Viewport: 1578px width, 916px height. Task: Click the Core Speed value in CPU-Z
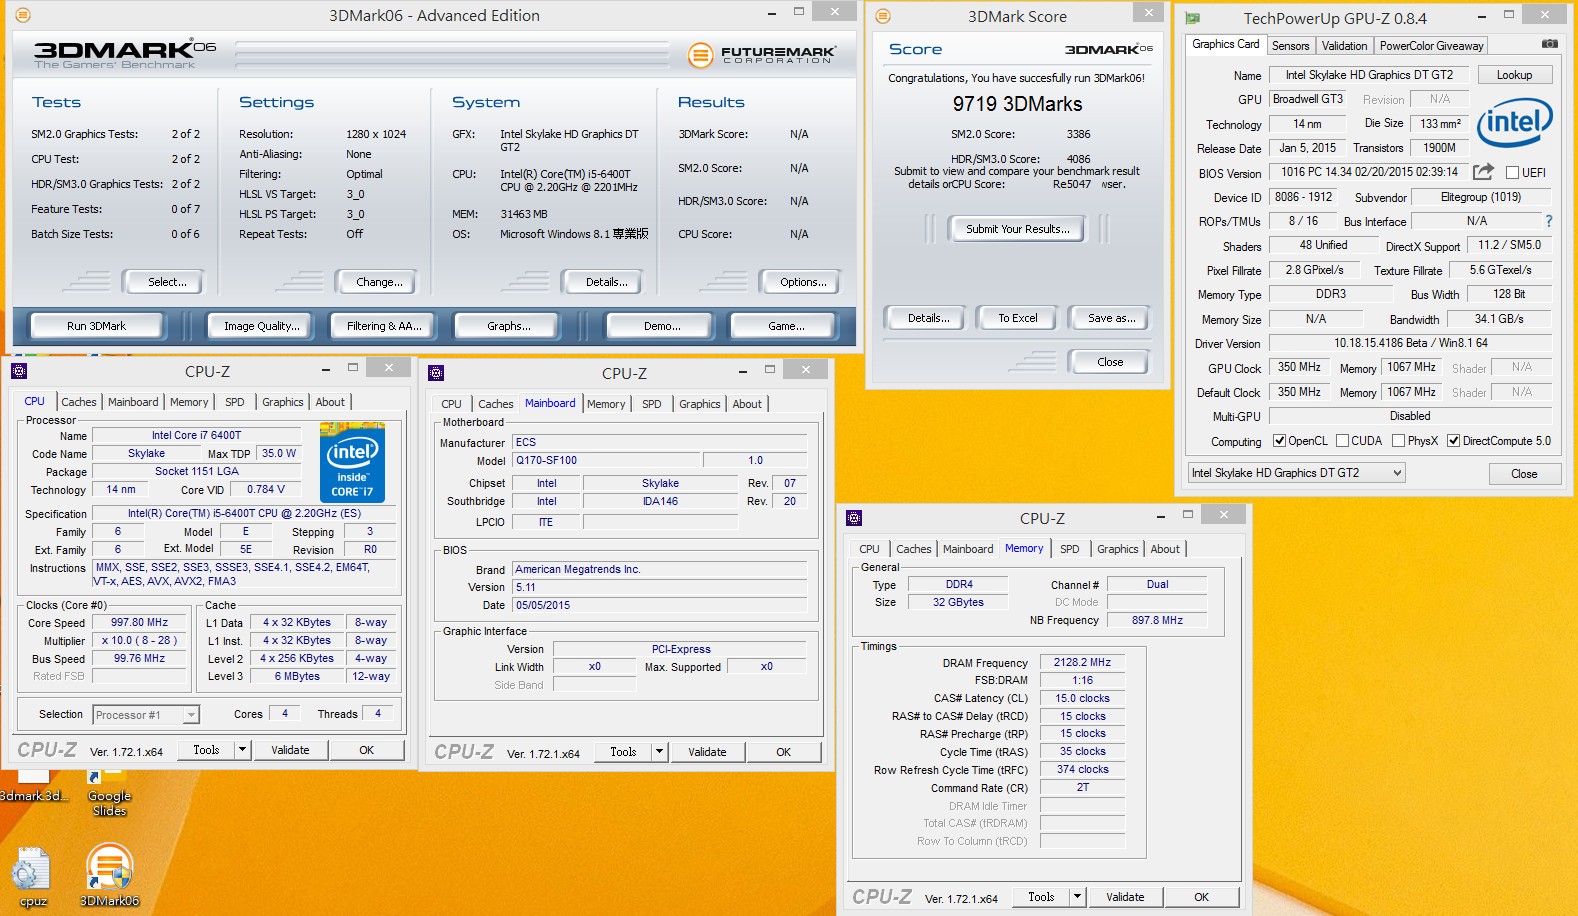click(139, 622)
